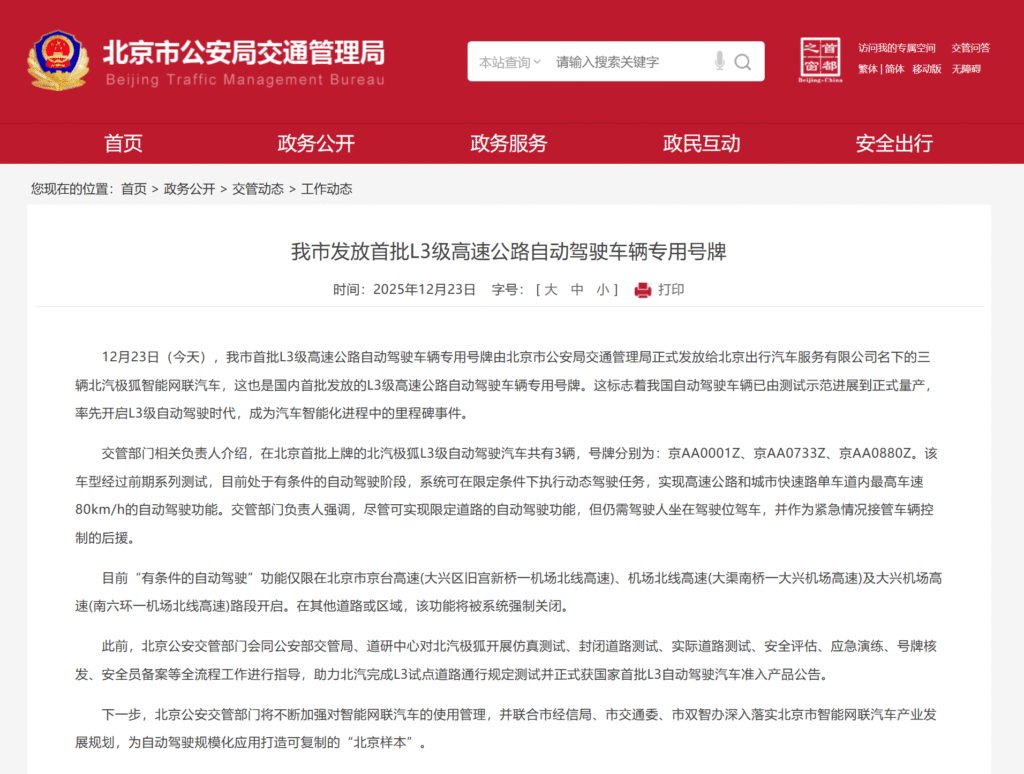Open the 交管问答 link
Screen dimensions: 1024x774
[x=970, y=48]
